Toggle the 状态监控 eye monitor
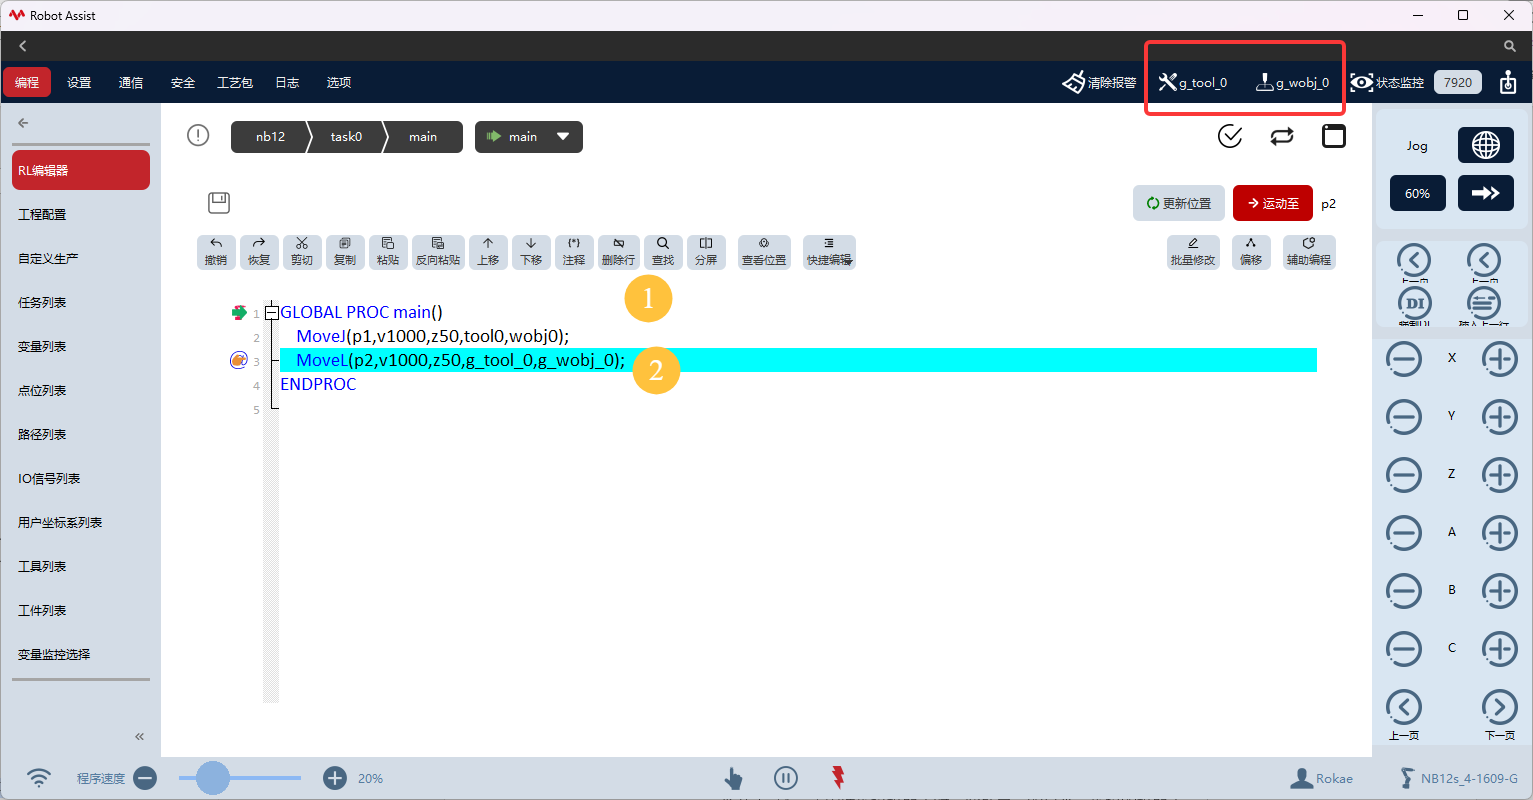The height and width of the screenshot is (800, 1533). click(x=1387, y=83)
